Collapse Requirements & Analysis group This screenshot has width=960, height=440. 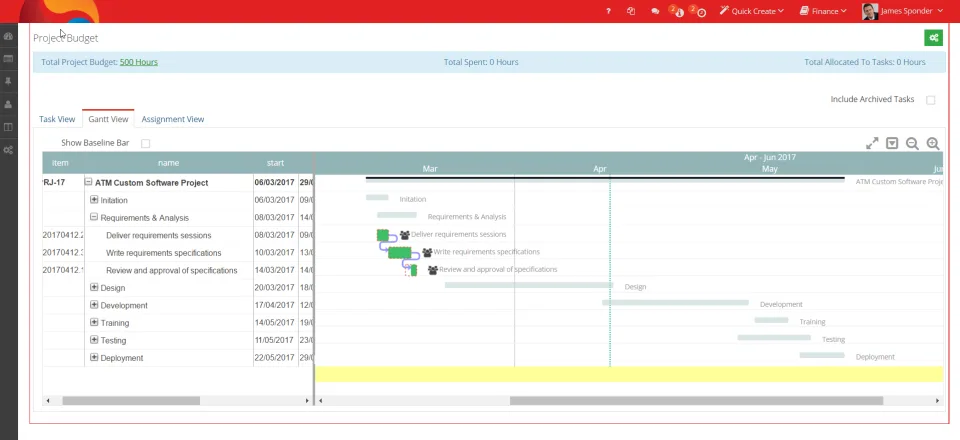tap(94, 217)
